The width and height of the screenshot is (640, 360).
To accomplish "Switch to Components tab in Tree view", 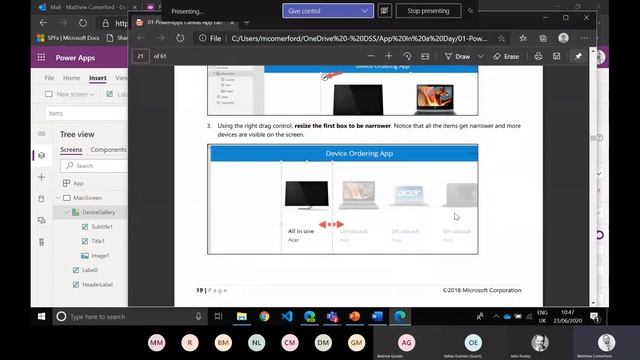I will 108,150.
